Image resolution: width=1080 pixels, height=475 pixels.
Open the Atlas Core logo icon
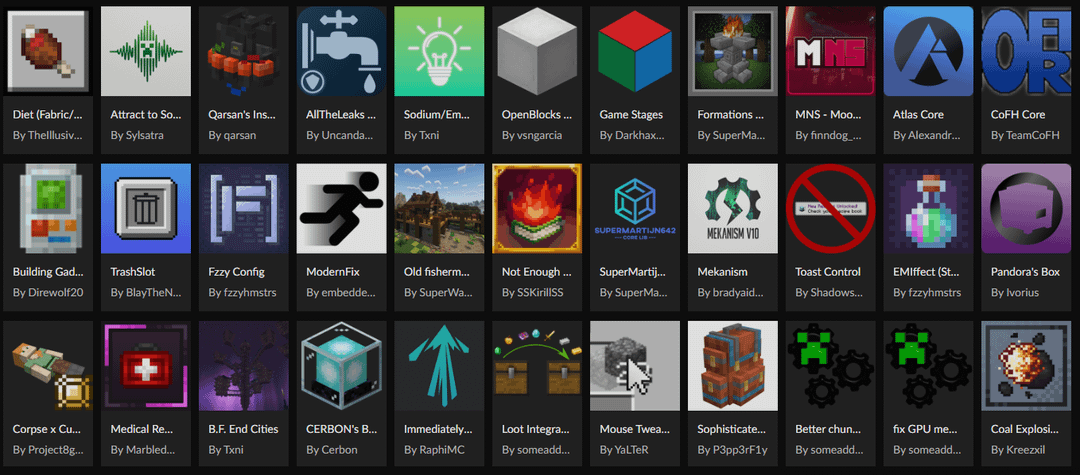coord(928,50)
